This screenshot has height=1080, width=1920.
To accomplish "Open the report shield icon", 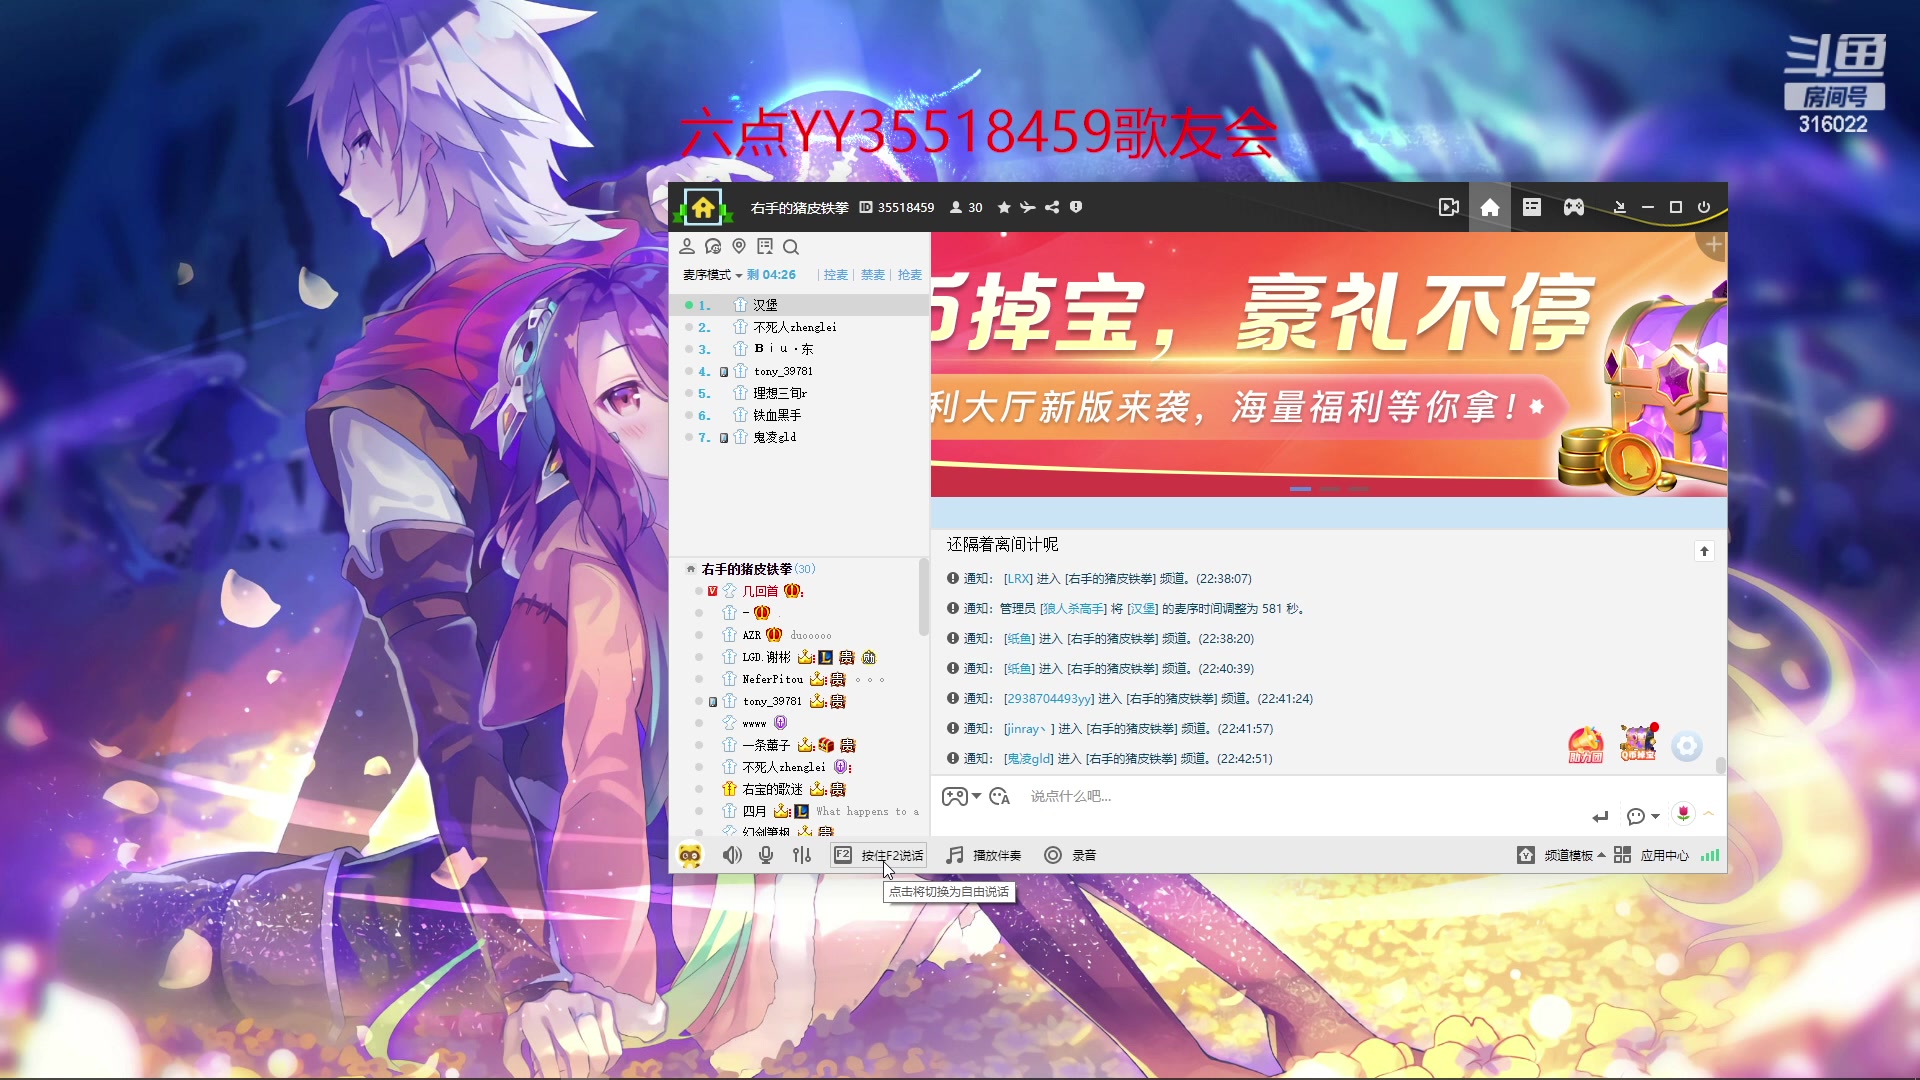I will (x=1076, y=207).
